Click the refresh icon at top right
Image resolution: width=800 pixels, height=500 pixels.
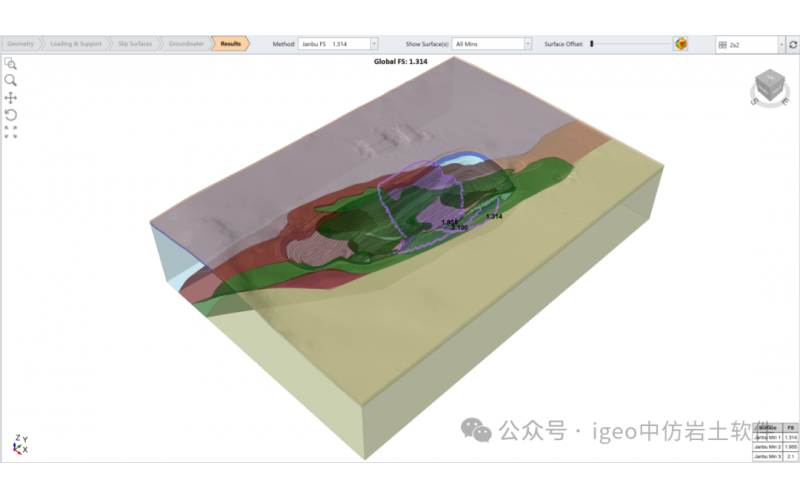pos(793,44)
